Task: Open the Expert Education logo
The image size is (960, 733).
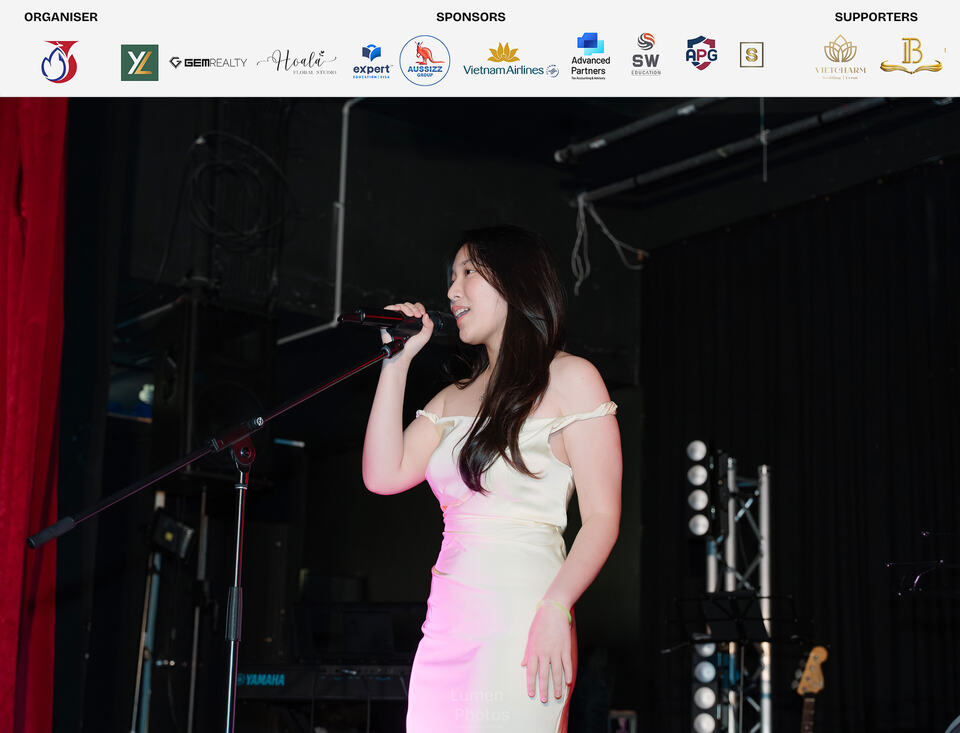Action: coord(372,62)
